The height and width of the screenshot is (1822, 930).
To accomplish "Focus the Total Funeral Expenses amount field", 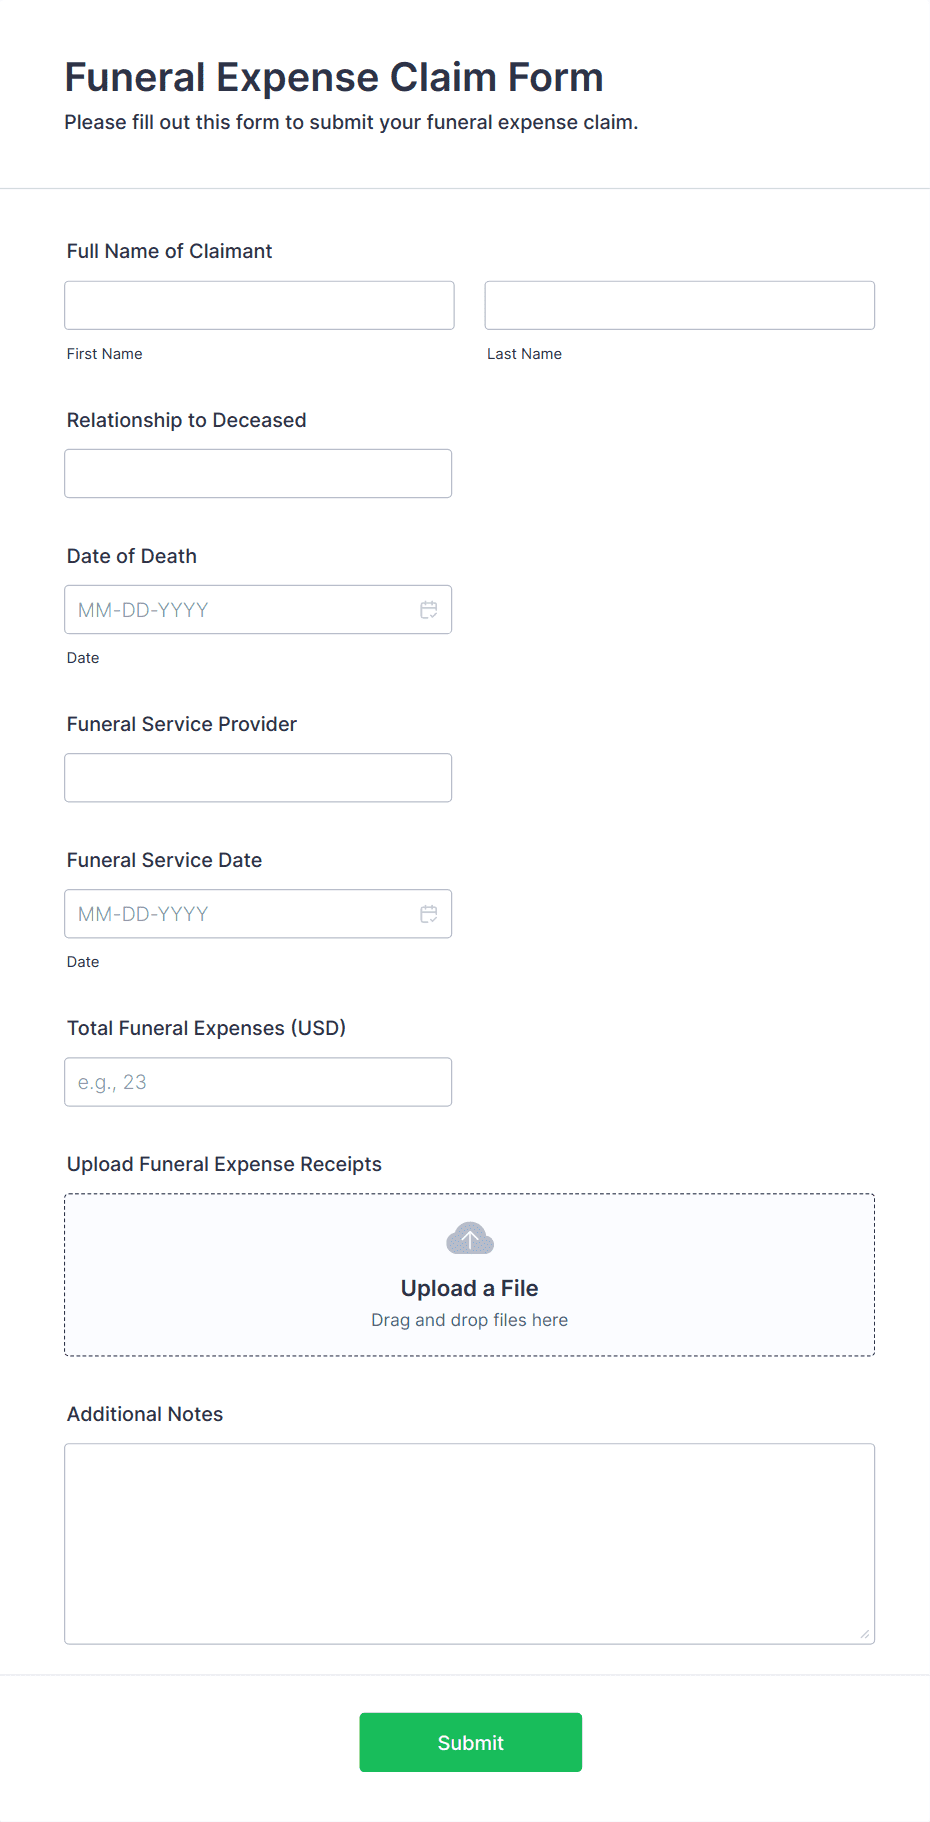I will [x=258, y=1082].
